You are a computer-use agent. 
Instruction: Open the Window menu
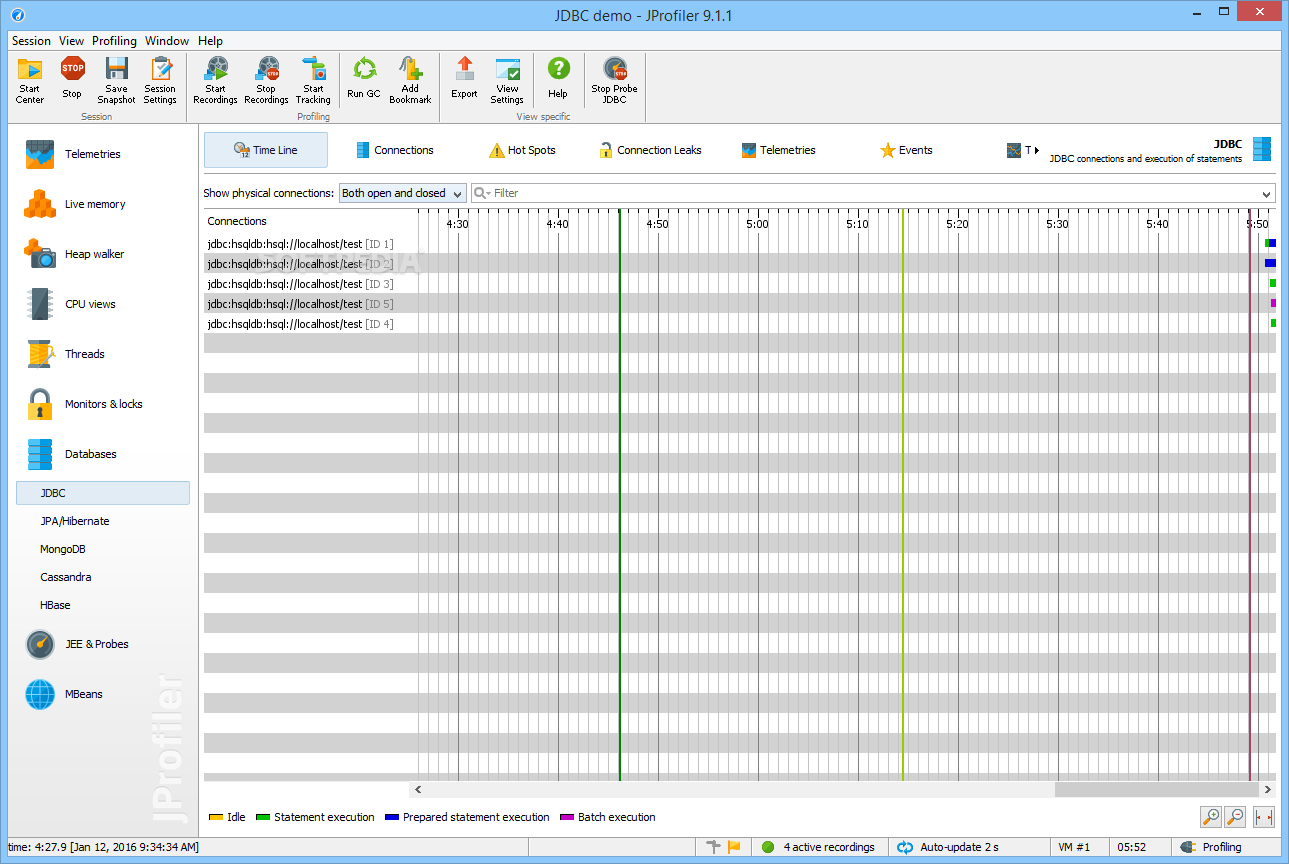[x=167, y=41]
